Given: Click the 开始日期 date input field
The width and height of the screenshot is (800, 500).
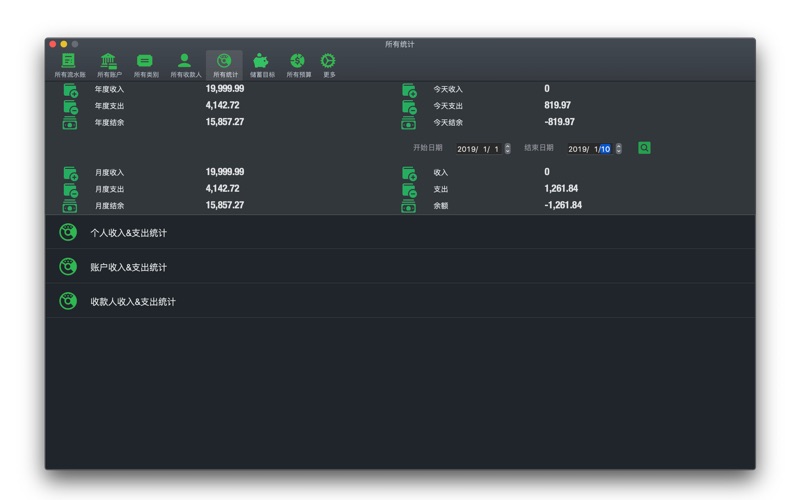Looking at the screenshot, I should click(478, 149).
